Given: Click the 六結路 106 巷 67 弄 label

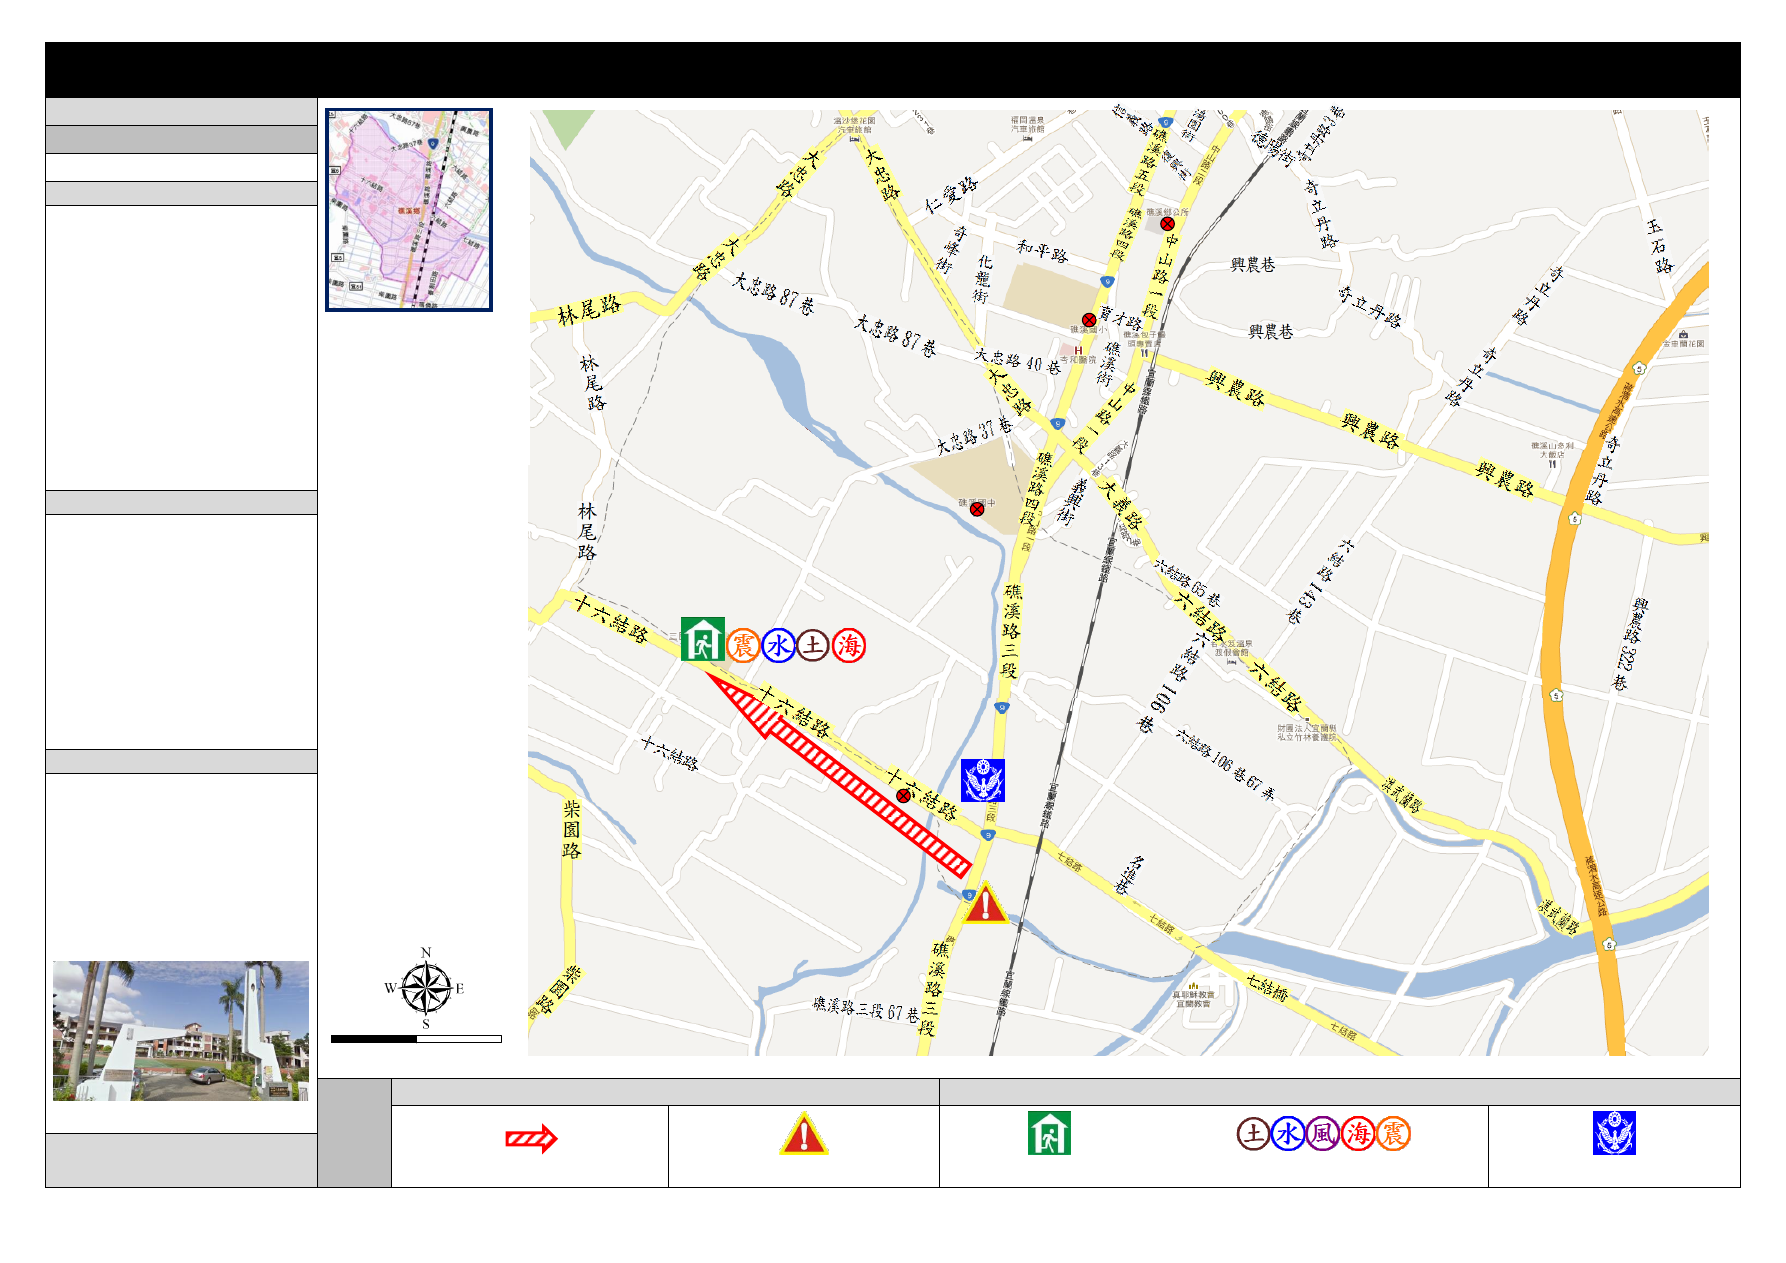Looking at the screenshot, I should [x=1227, y=766].
